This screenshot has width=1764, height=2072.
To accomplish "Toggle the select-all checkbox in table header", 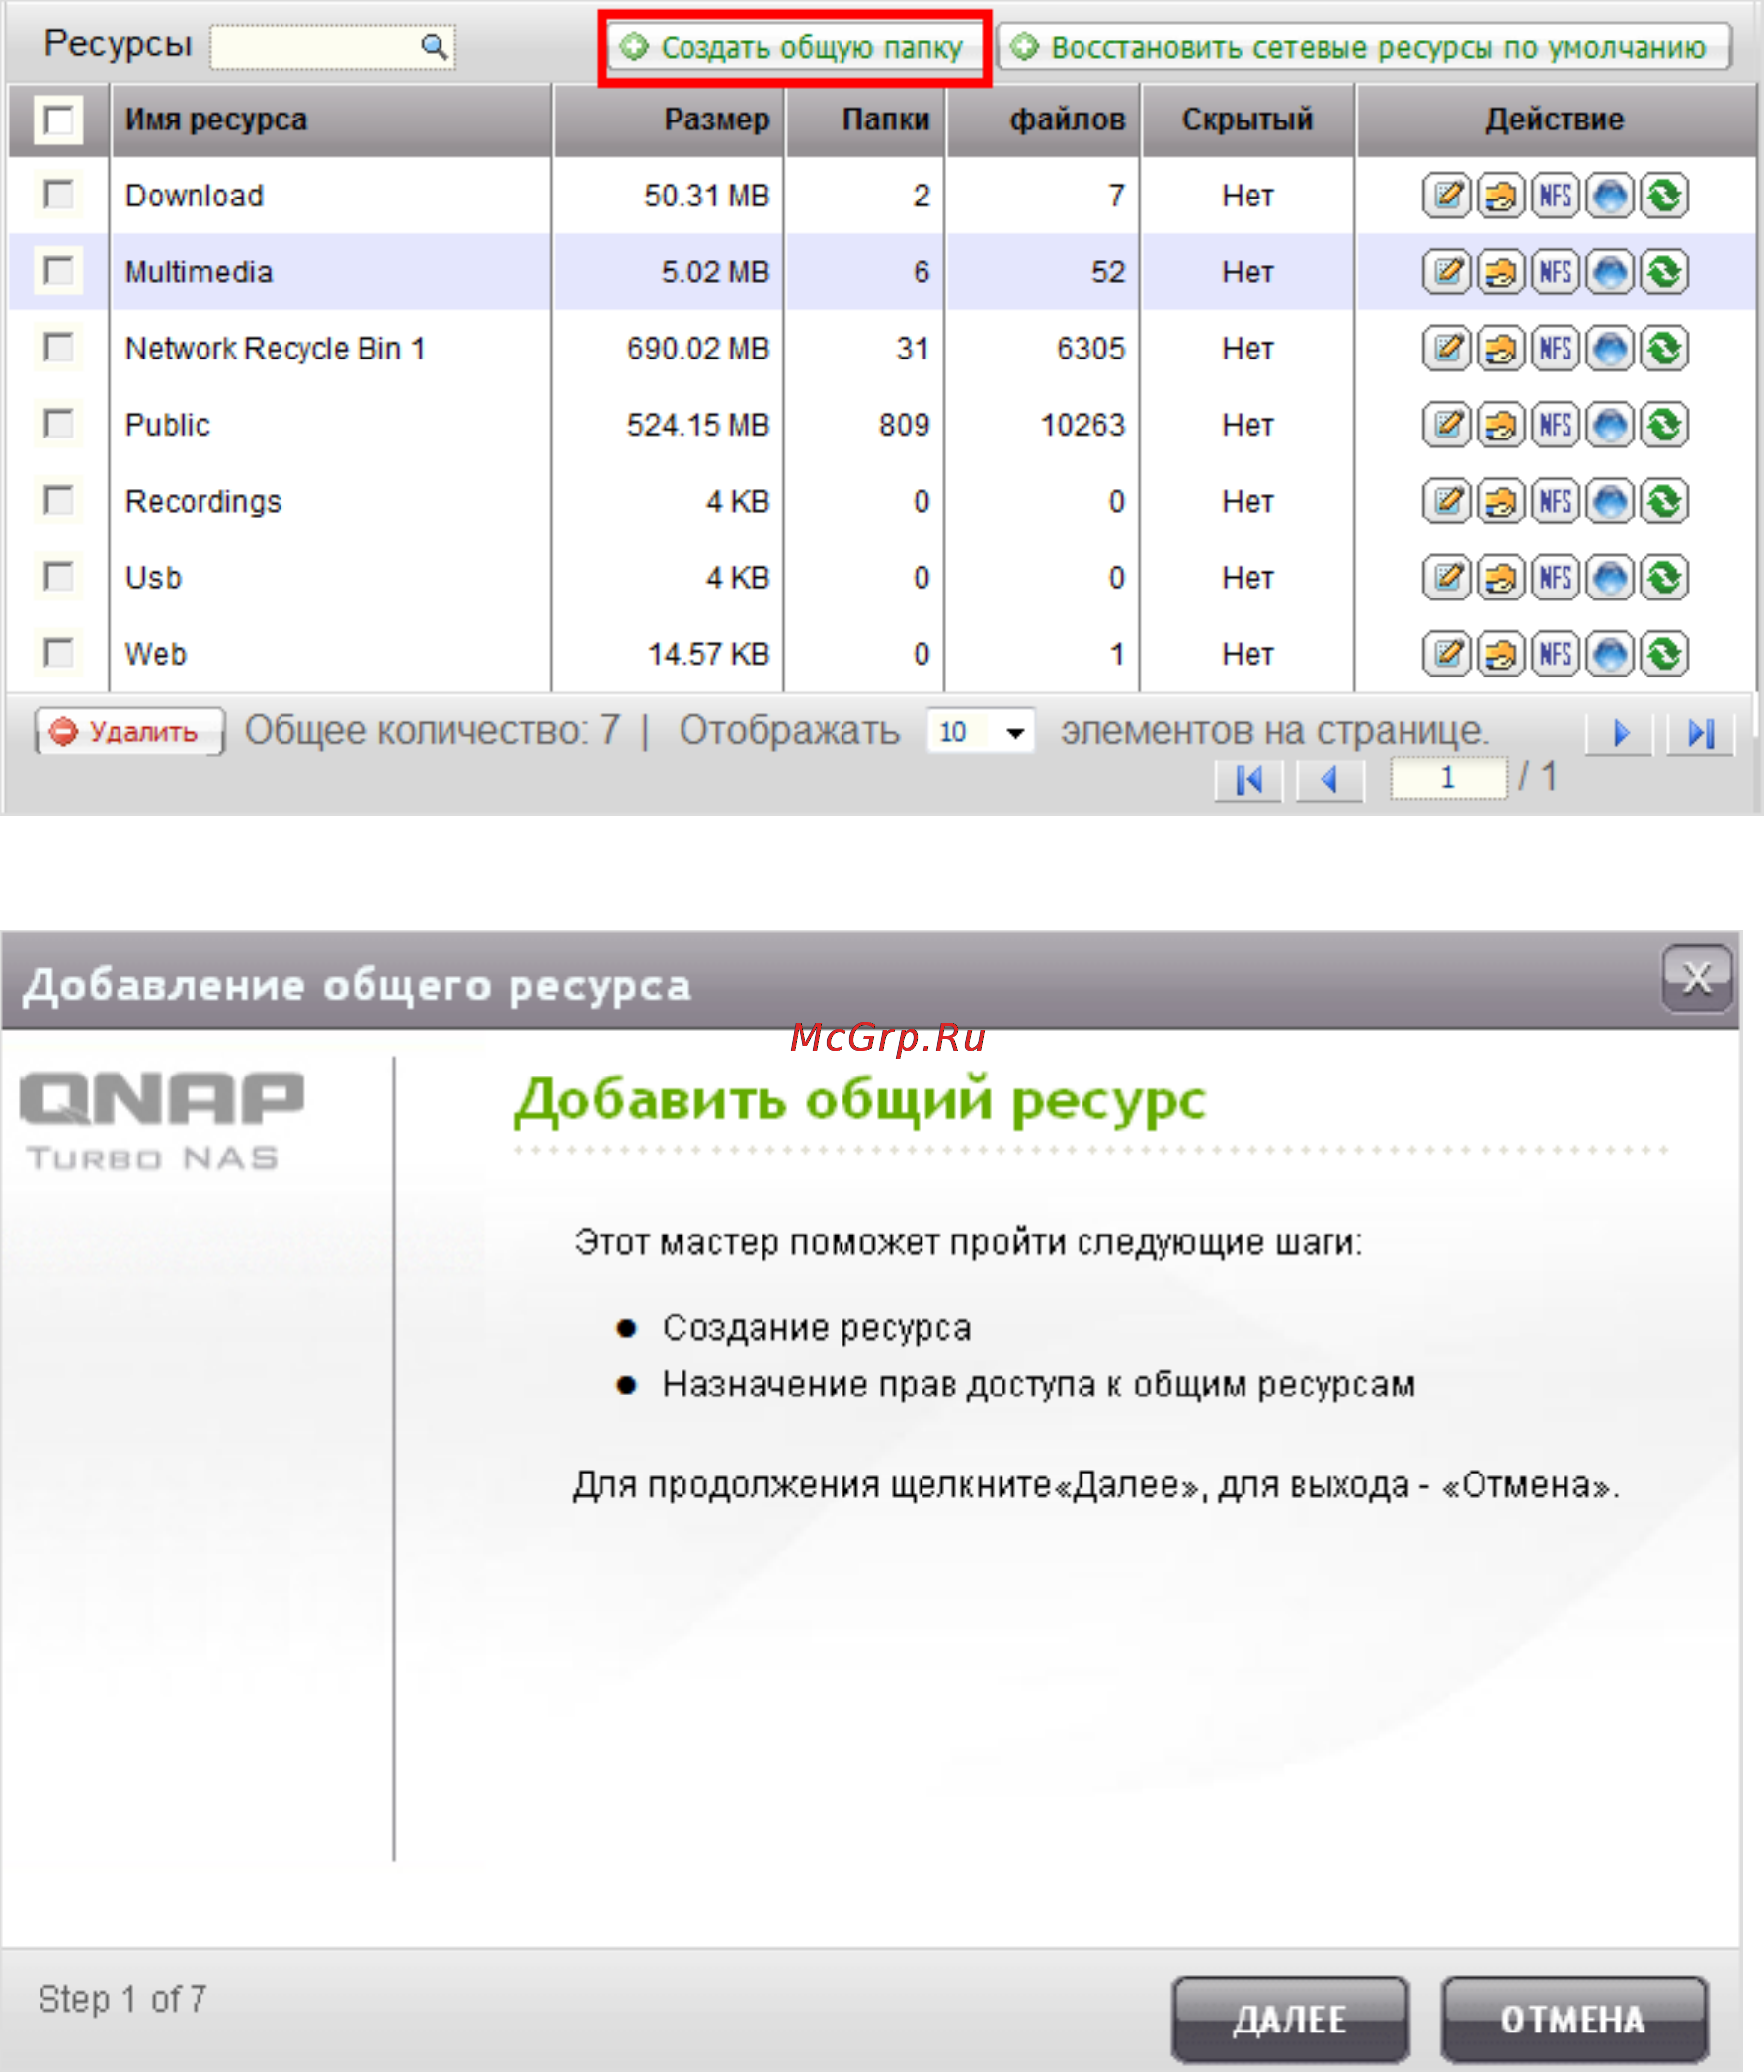I will (x=58, y=121).
